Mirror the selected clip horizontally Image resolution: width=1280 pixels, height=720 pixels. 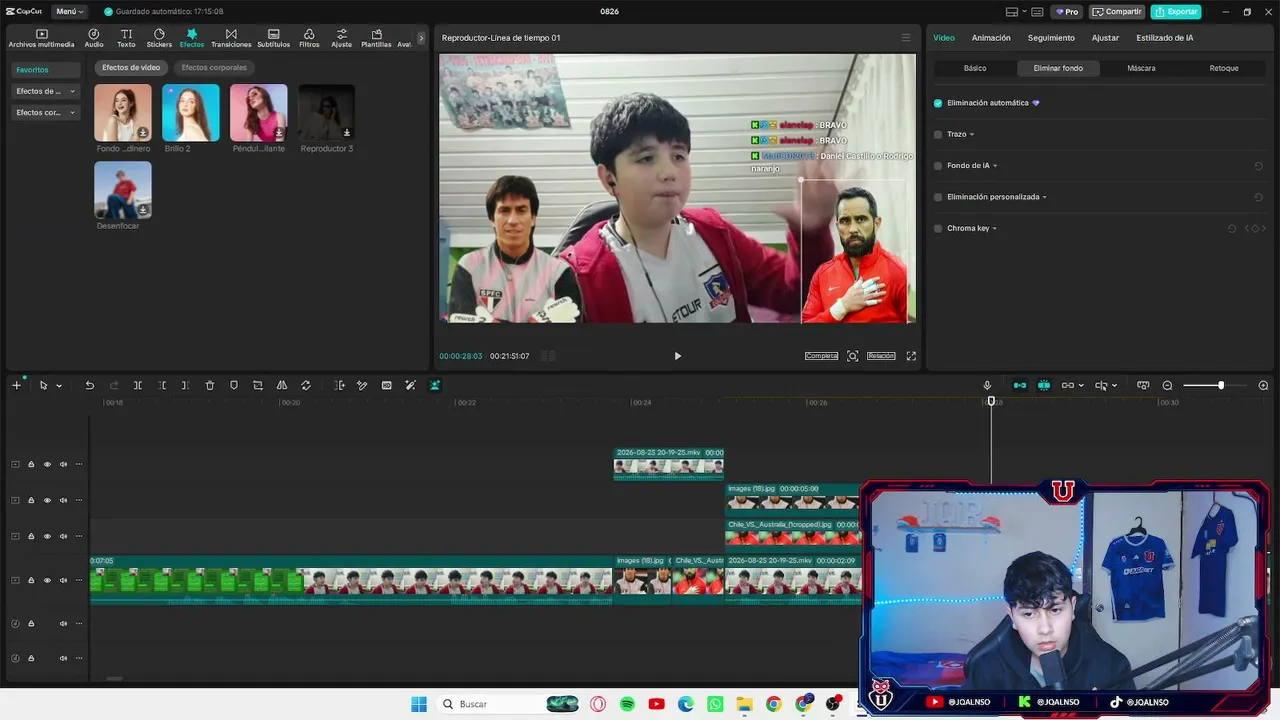(x=282, y=385)
